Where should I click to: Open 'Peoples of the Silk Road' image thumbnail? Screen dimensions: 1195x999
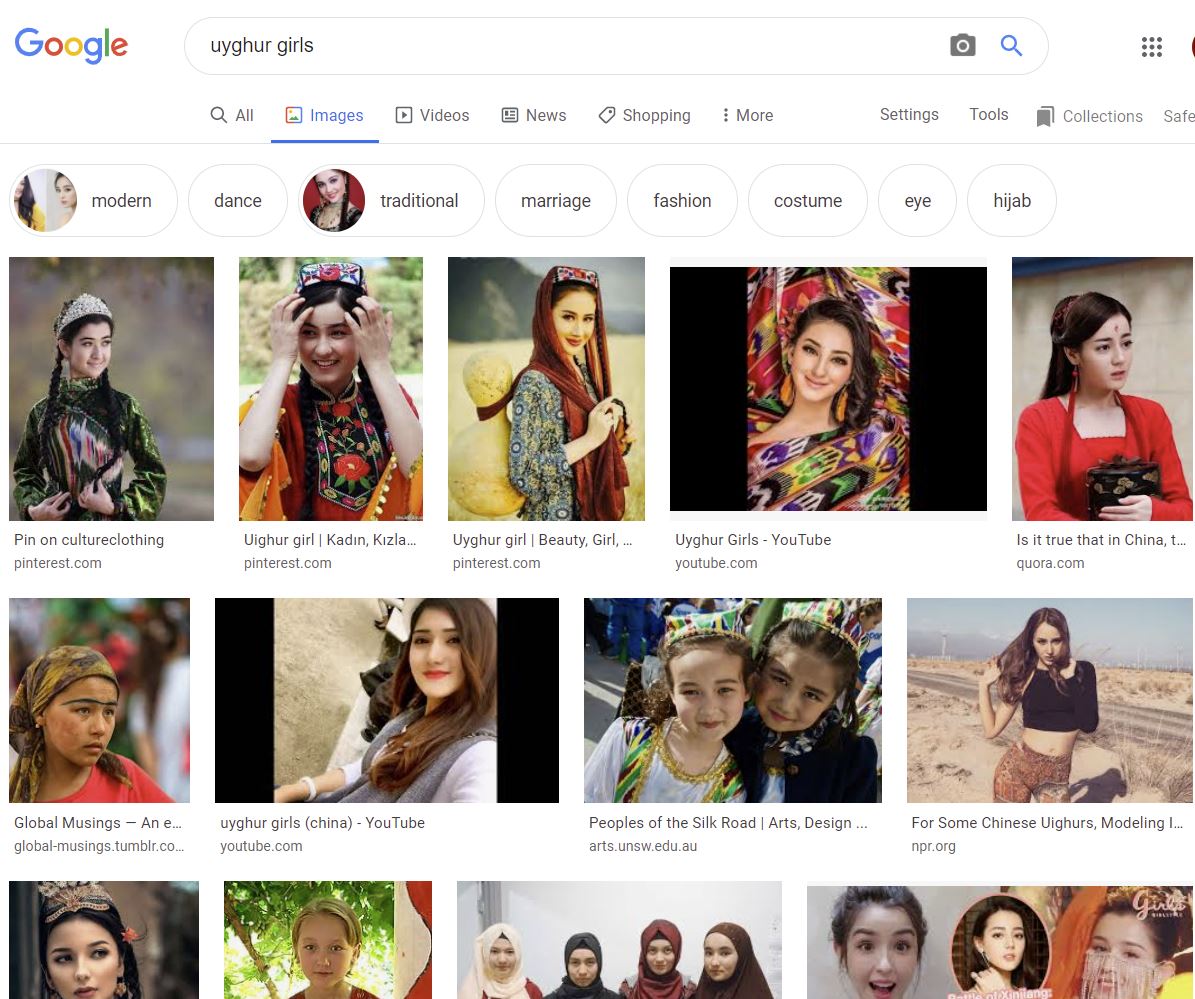pyautogui.click(x=732, y=700)
